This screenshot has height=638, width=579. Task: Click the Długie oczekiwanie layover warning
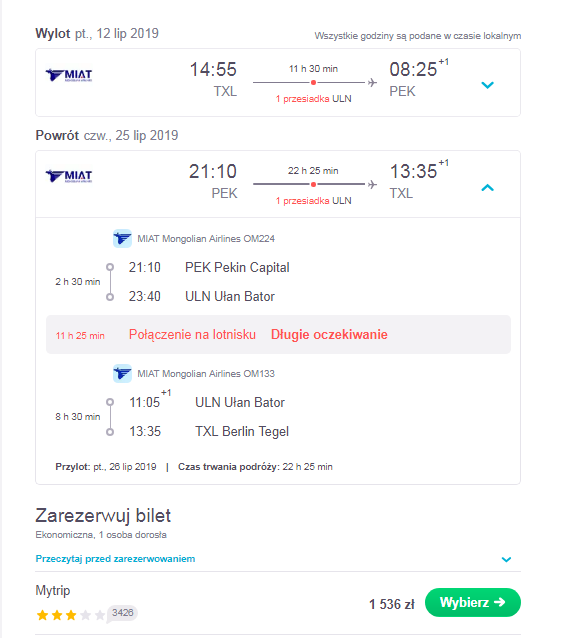(x=329, y=334)
